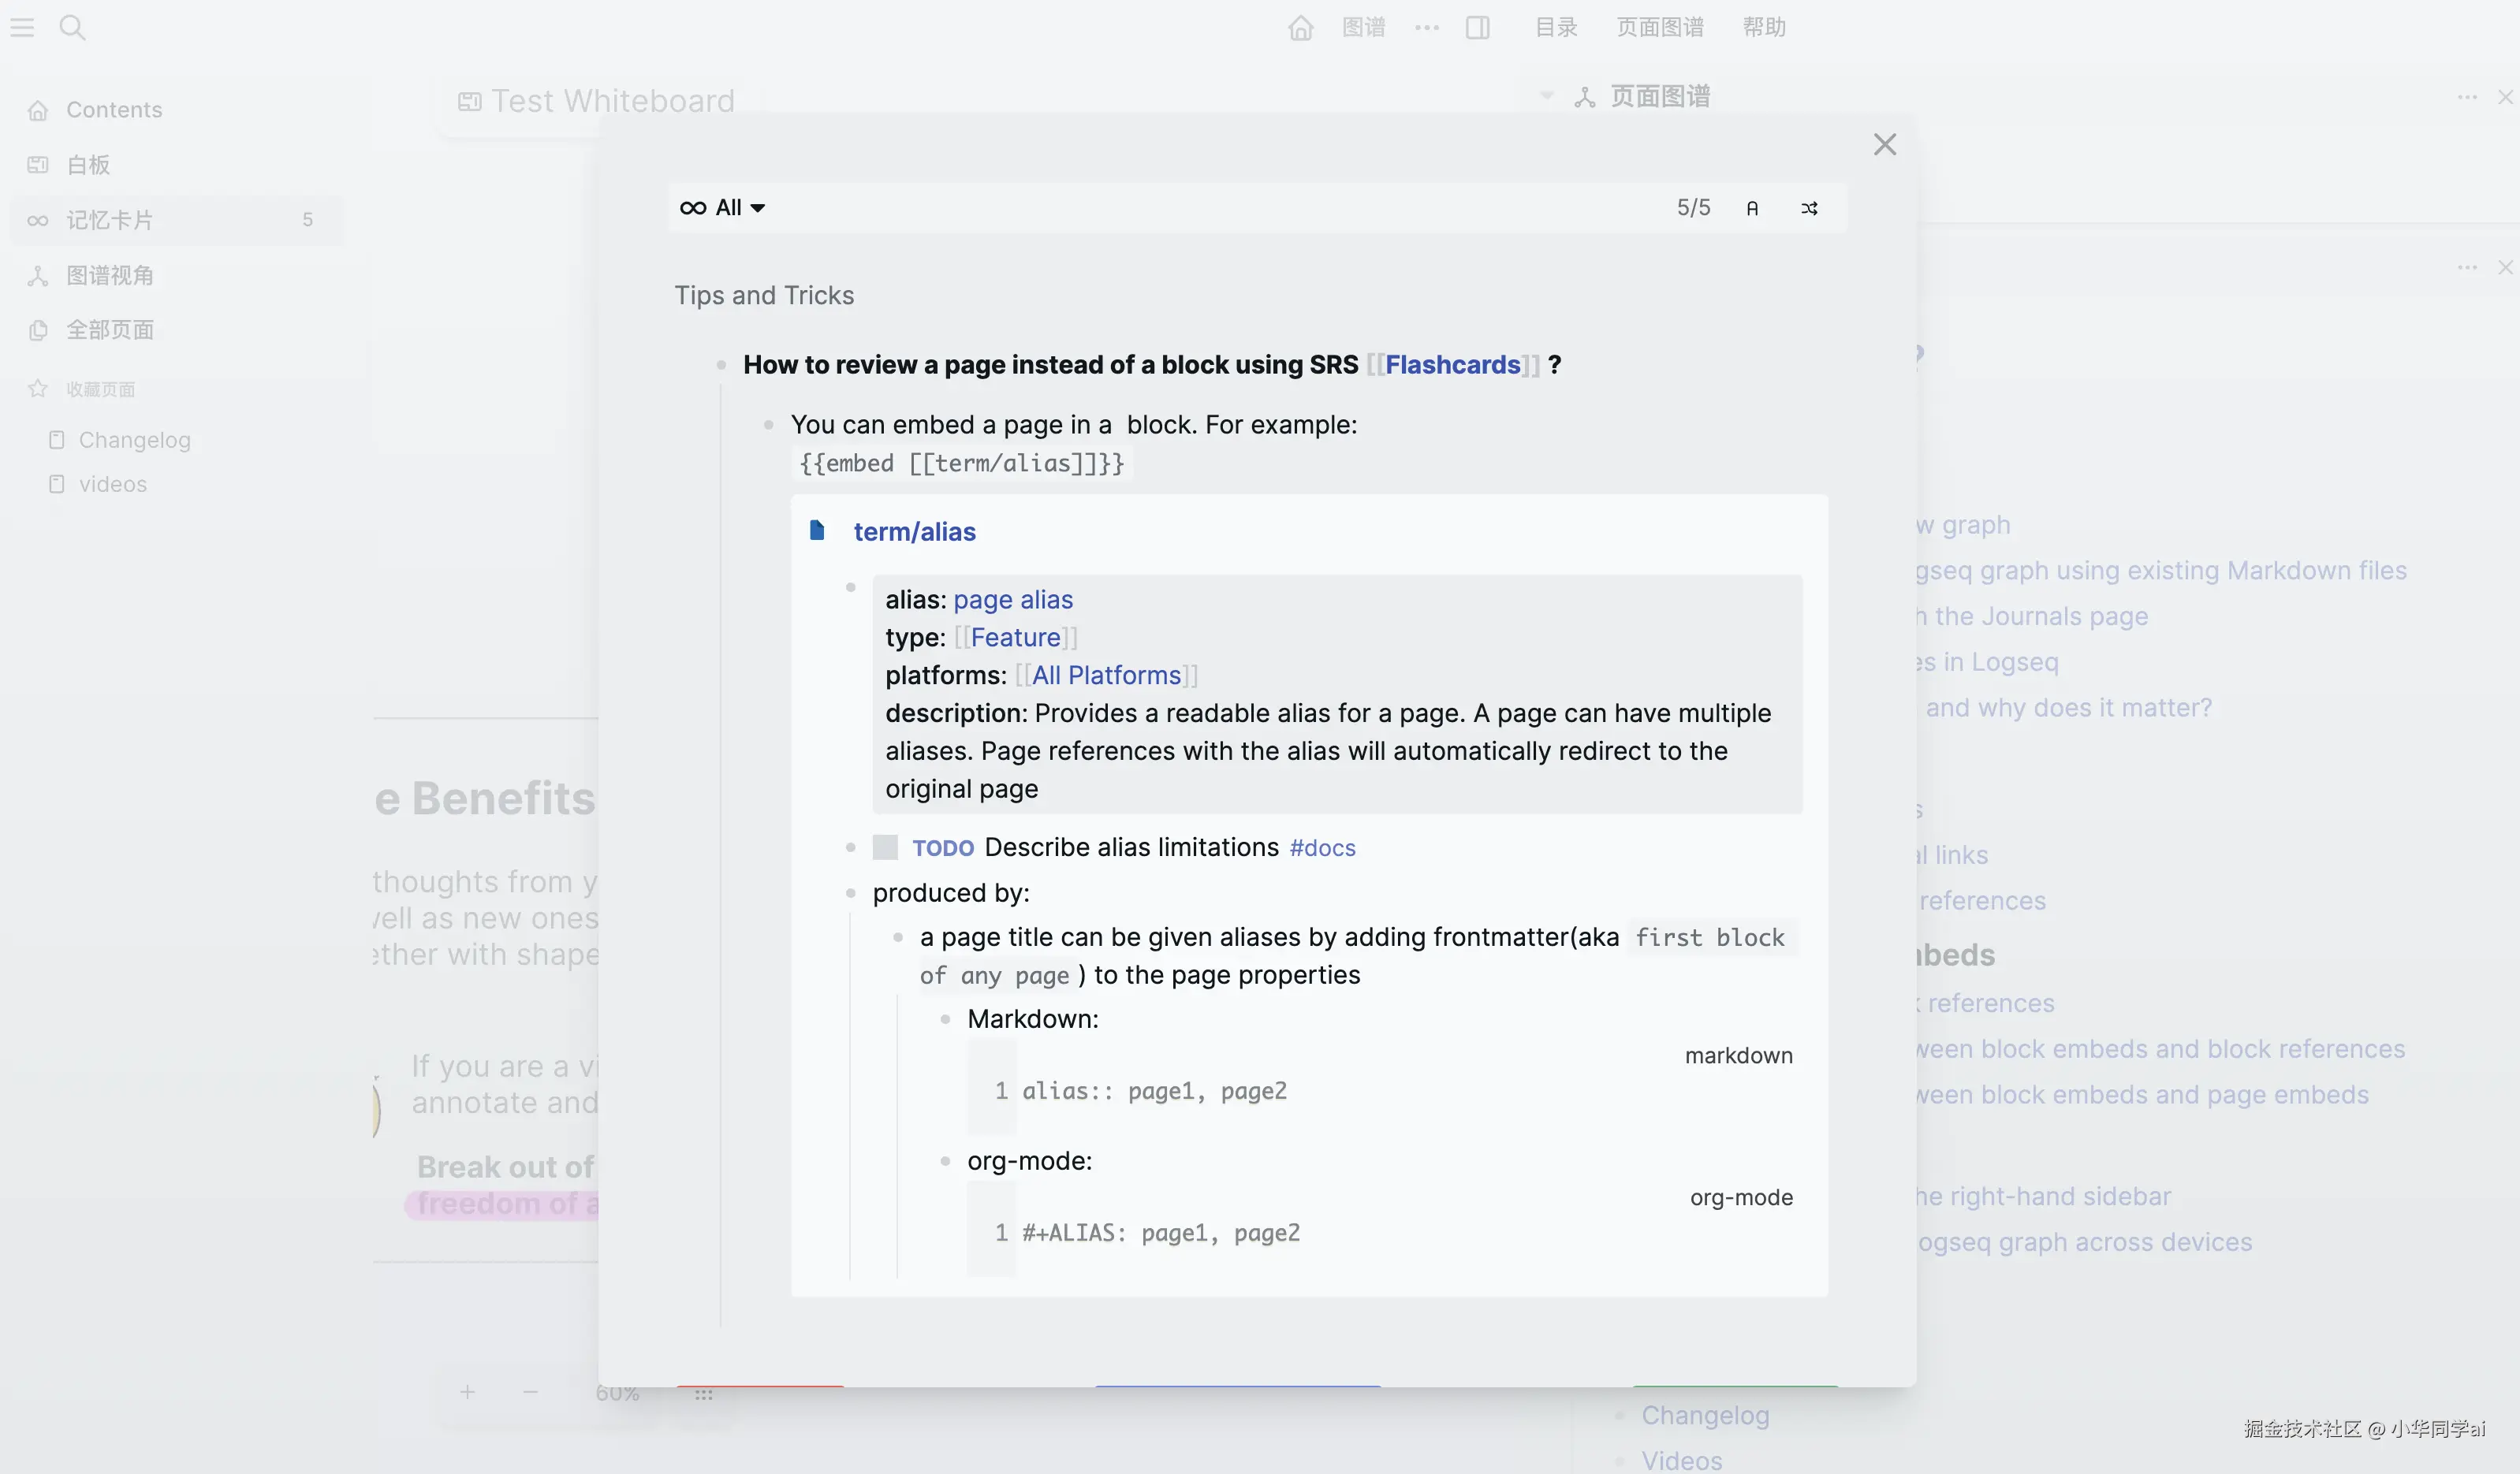Open the Flashcards page link
This screenshot has width=2520, height=1474.
(1452, 365)
